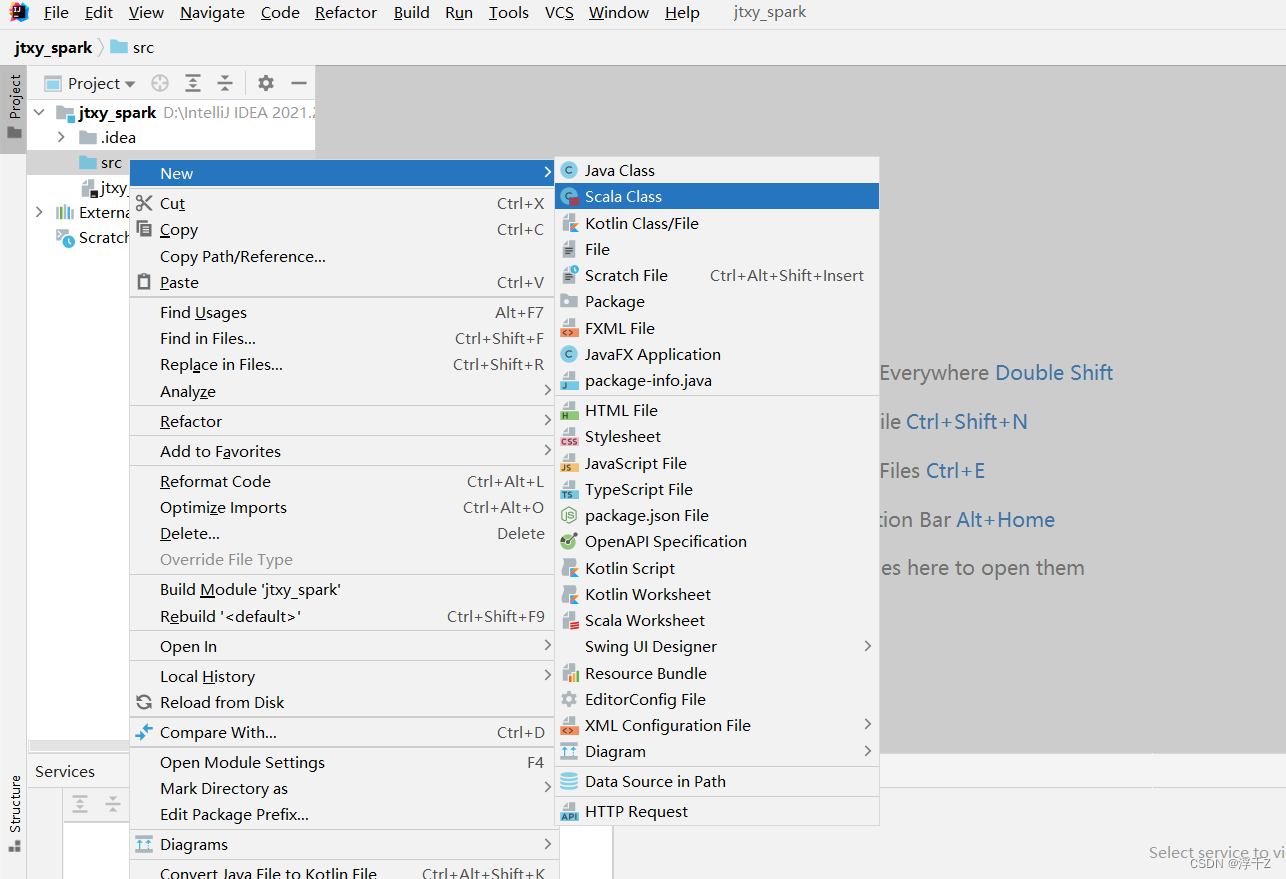The height and width of the screenshot is (879, 1286).
Task: Choose Open Module Settings
Action: coord(343,762)
